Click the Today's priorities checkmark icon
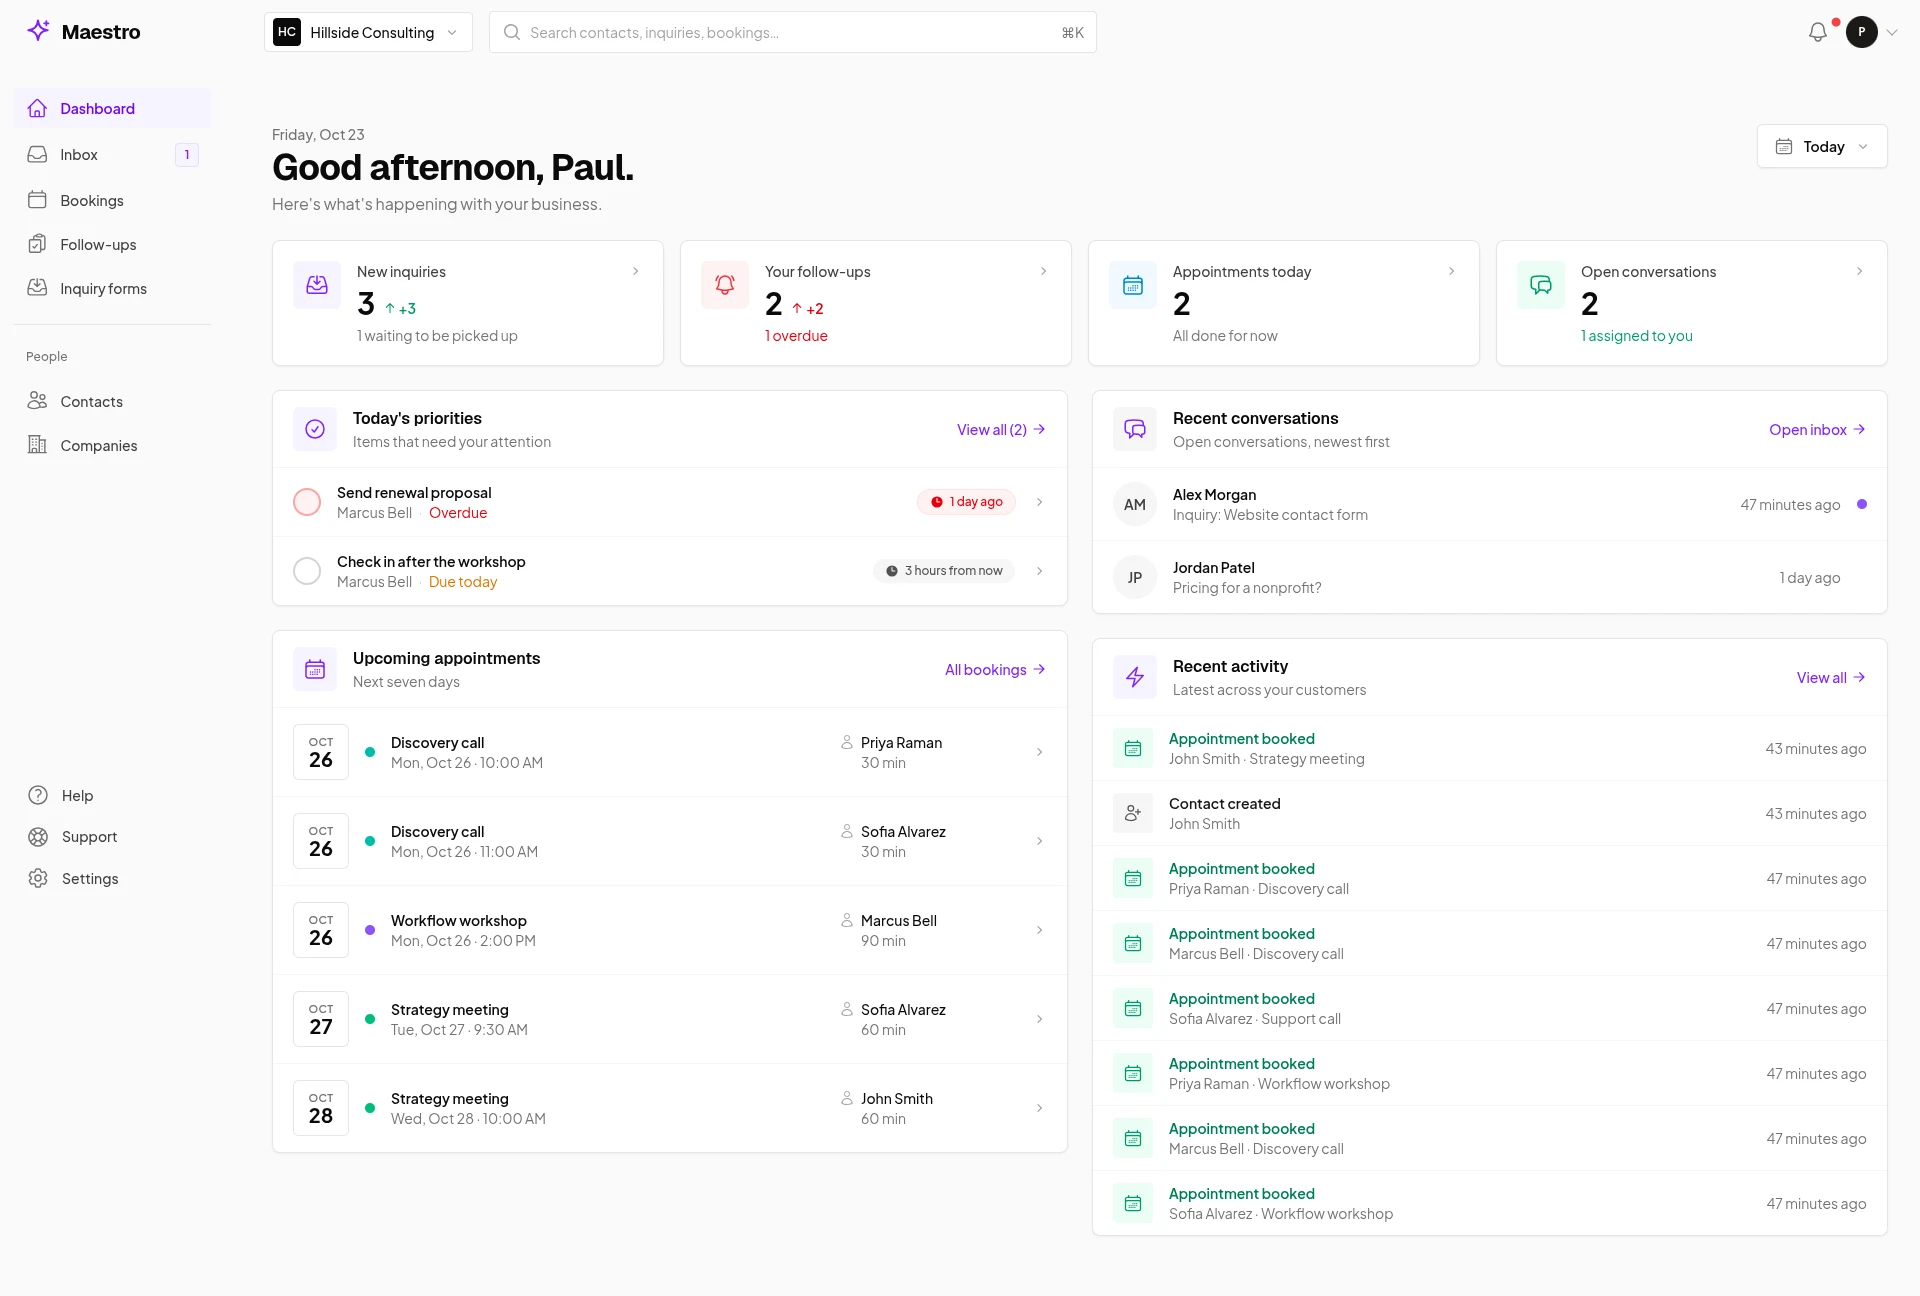This screenshot has height=1296, width=1920. click(315, 429)
